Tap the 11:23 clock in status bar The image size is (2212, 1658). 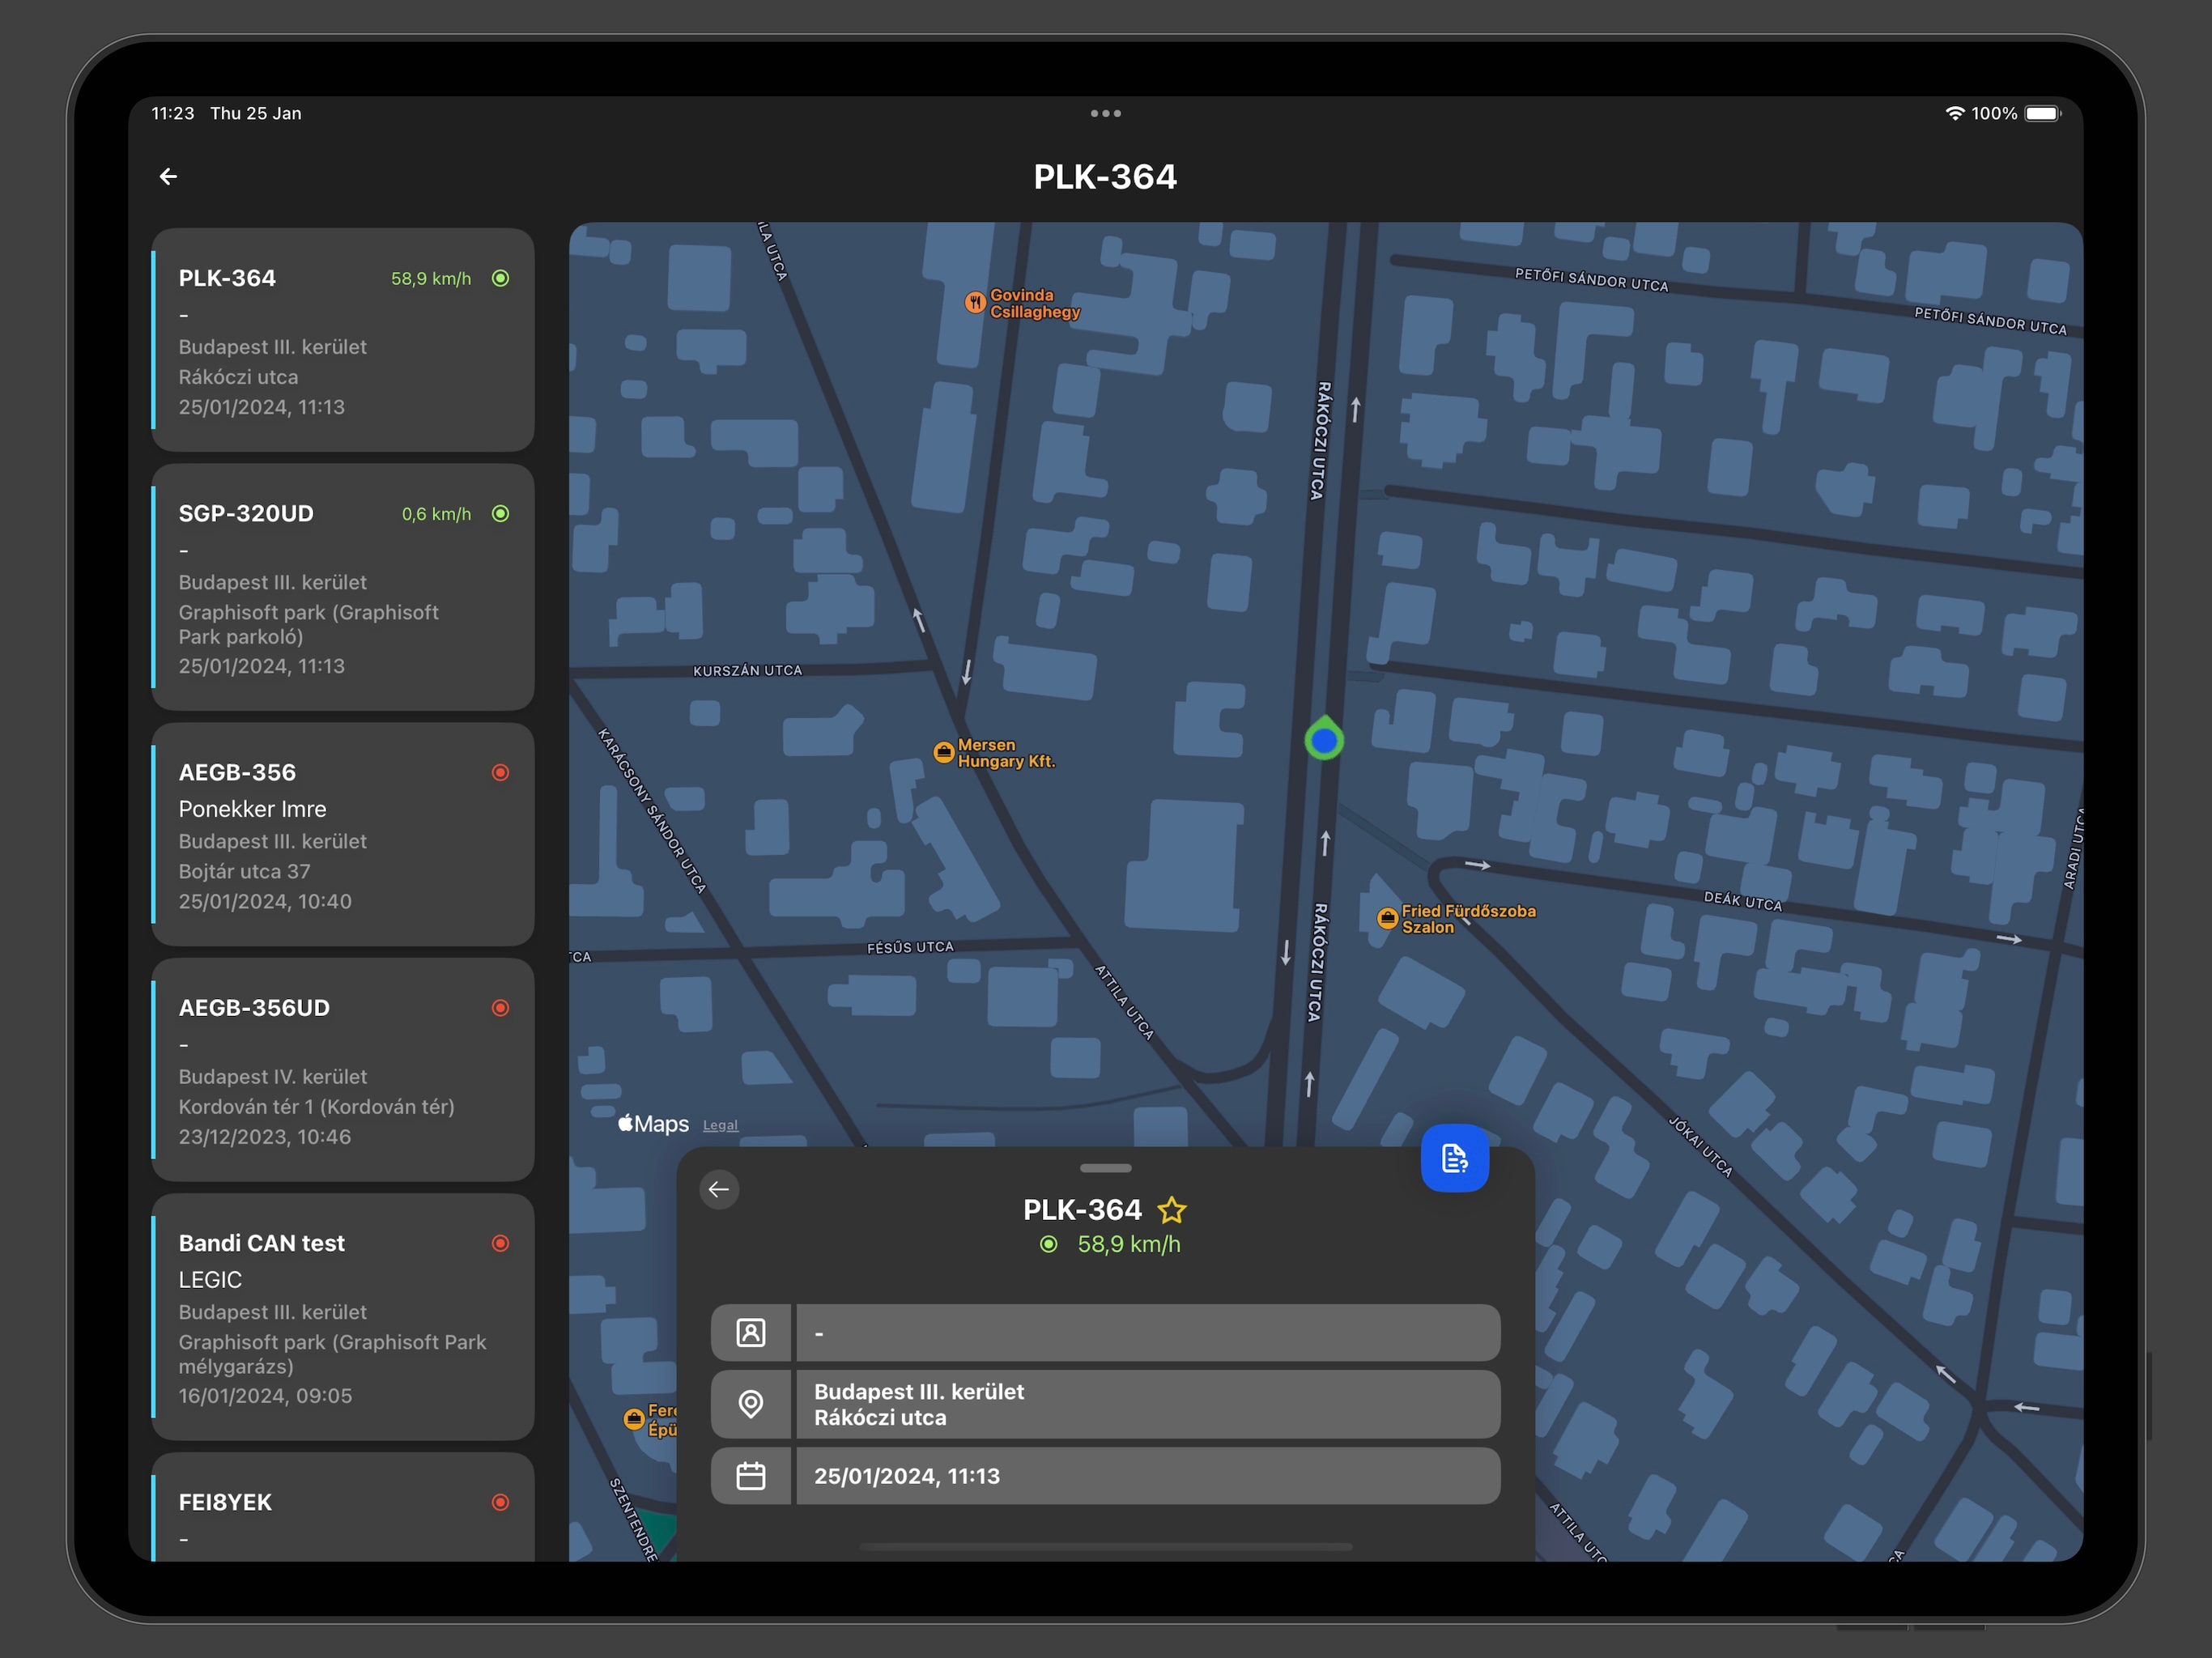[x=173, y=113]
